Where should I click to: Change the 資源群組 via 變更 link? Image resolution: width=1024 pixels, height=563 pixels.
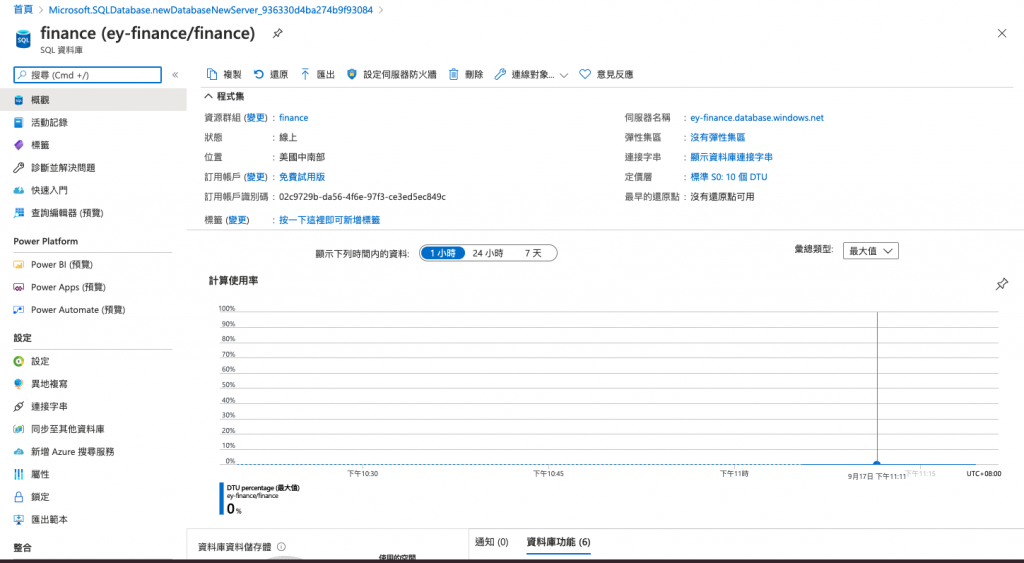pyautogui.click(x=256, y=118)
